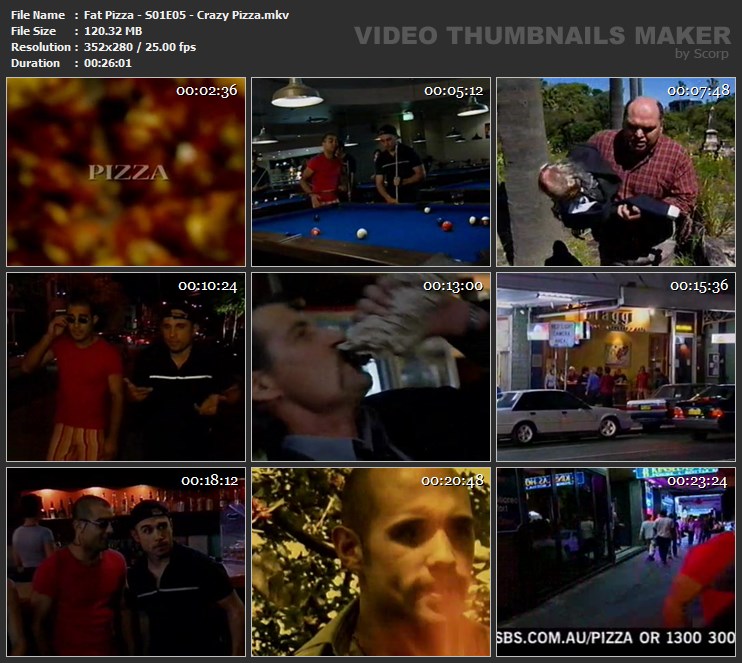Click the 'SBS.COM.AU/PIZZA OR 1300 300' caption
Screen dimensions: 742x663
(616, 638)
